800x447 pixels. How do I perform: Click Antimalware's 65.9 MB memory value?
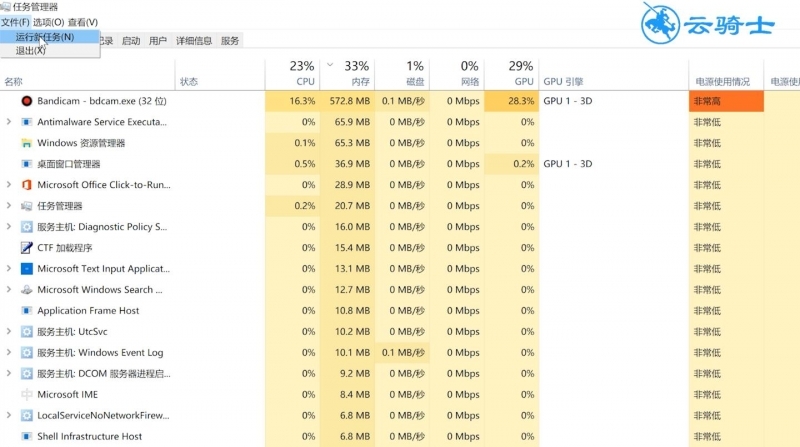tap(347, 122)
